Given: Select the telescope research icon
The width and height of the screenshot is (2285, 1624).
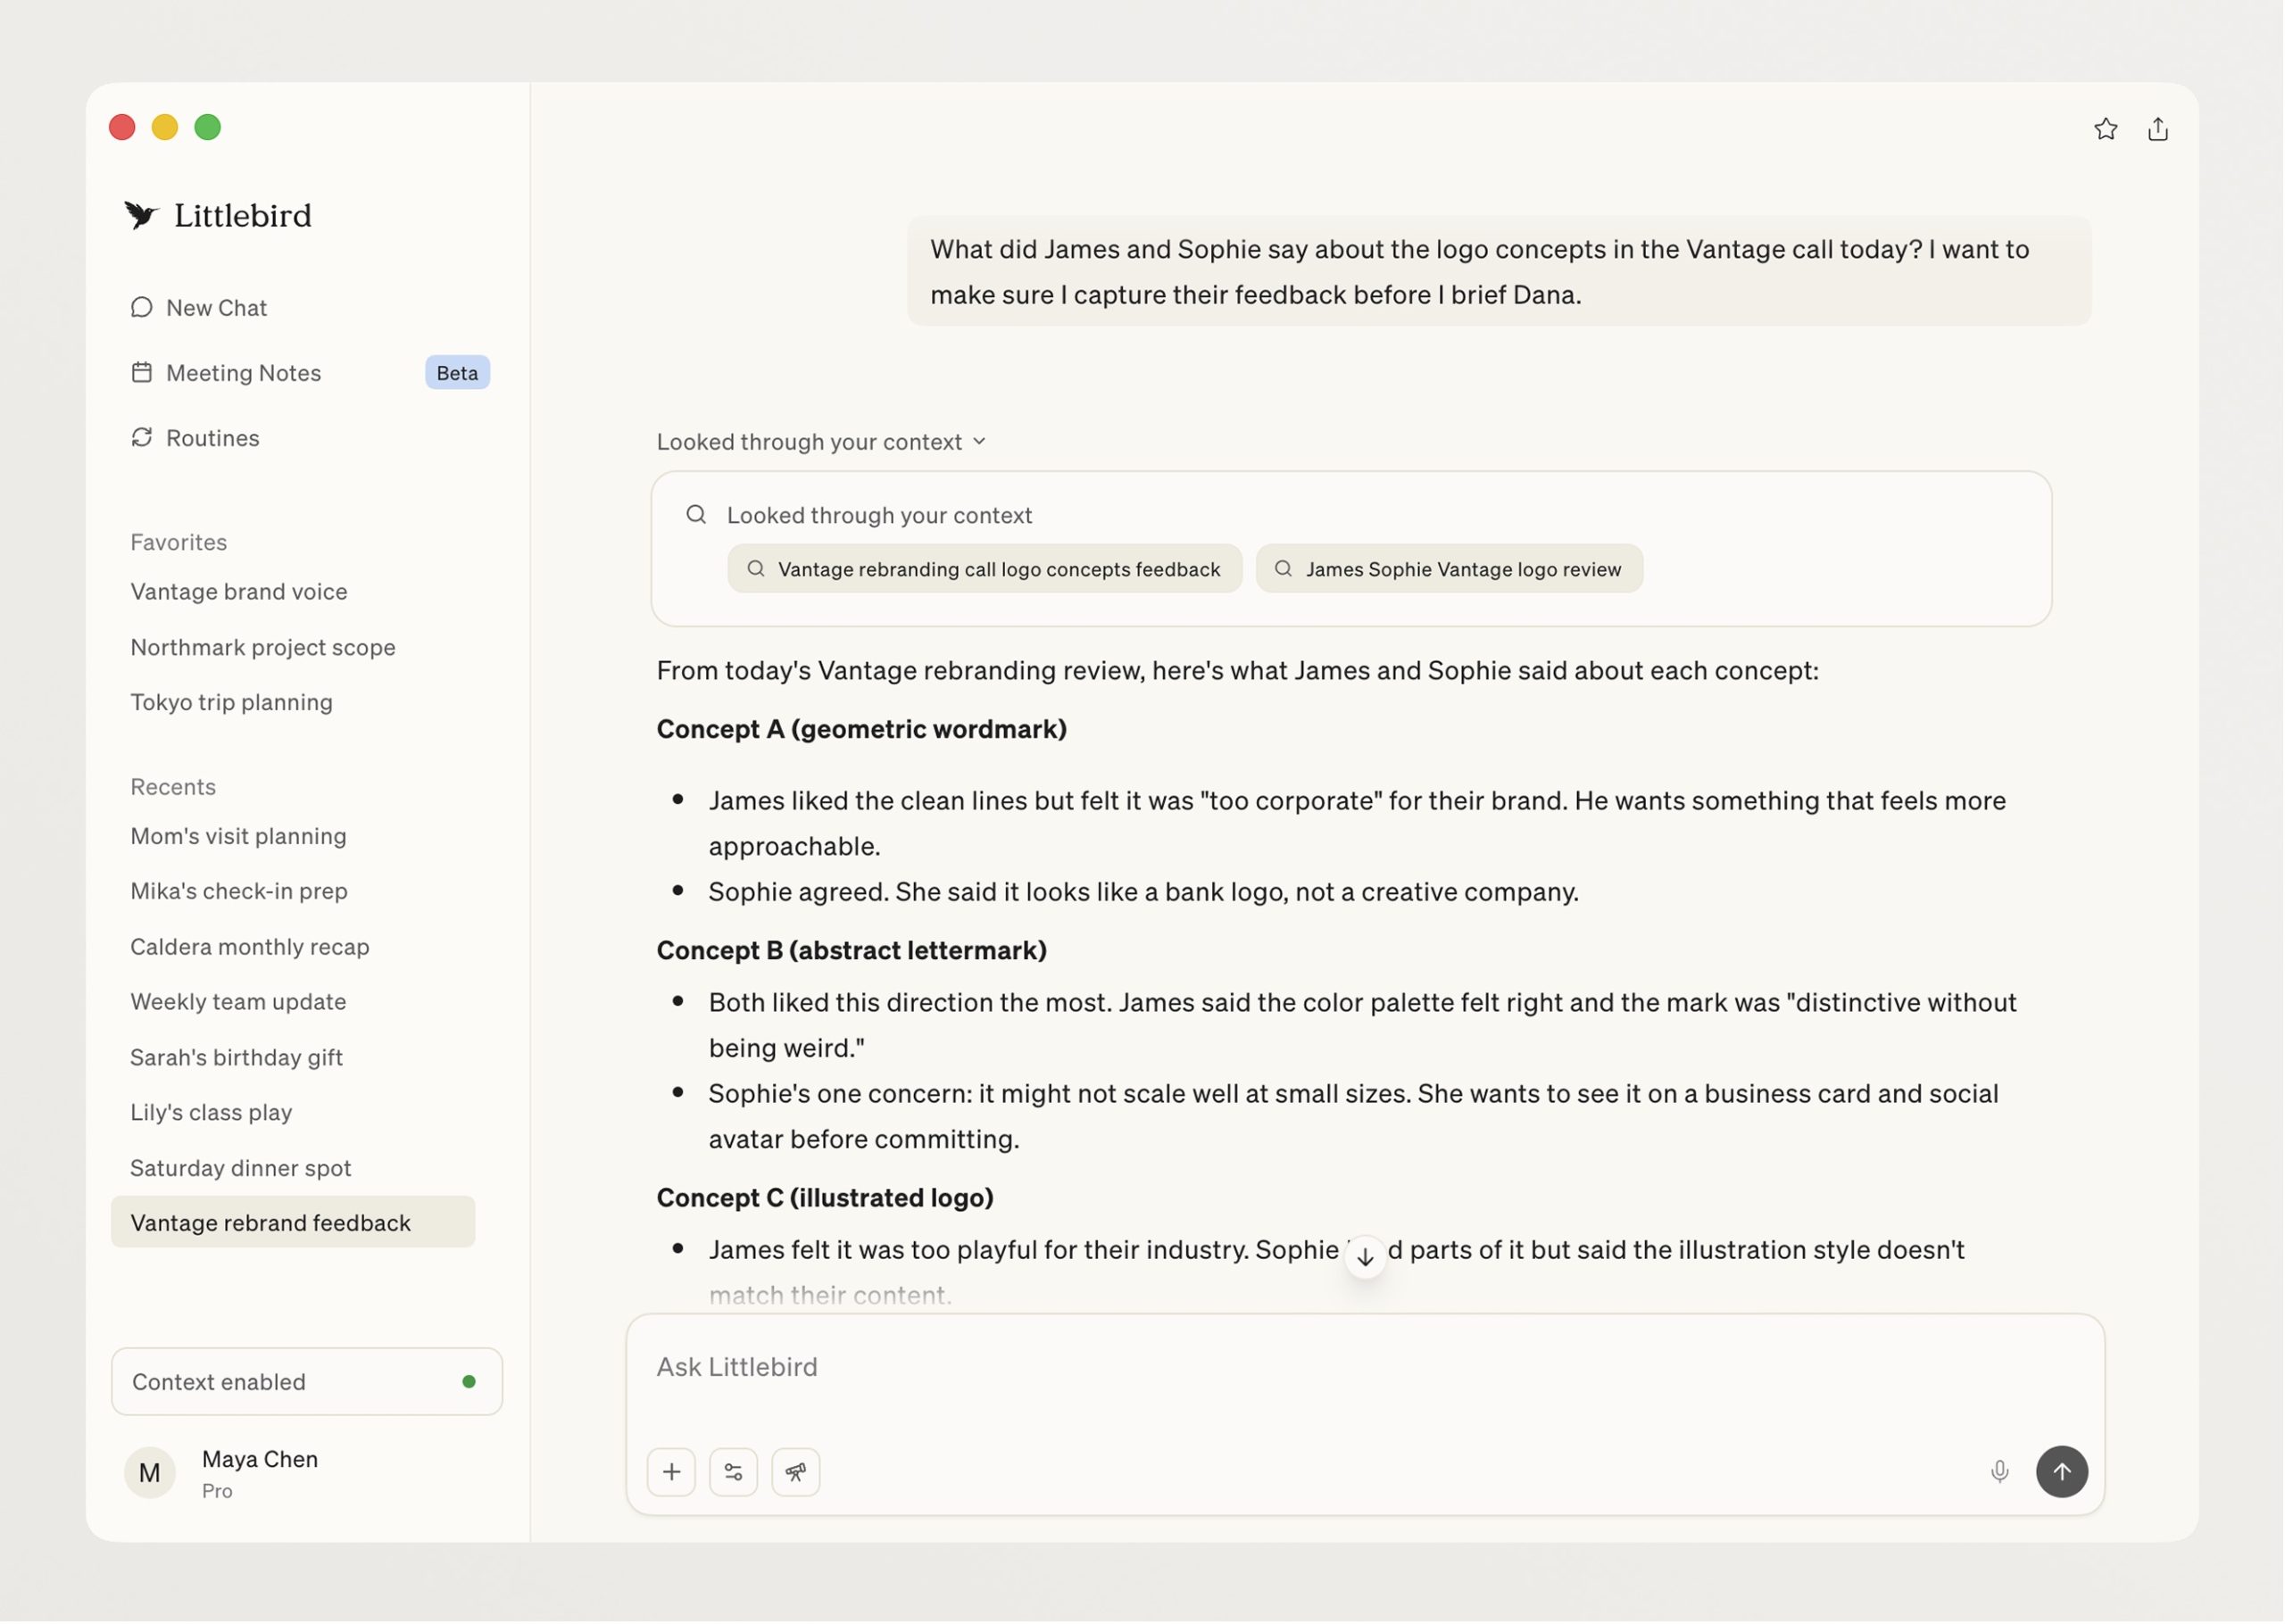Looking at the screenshot, I should click(795, 1472).
